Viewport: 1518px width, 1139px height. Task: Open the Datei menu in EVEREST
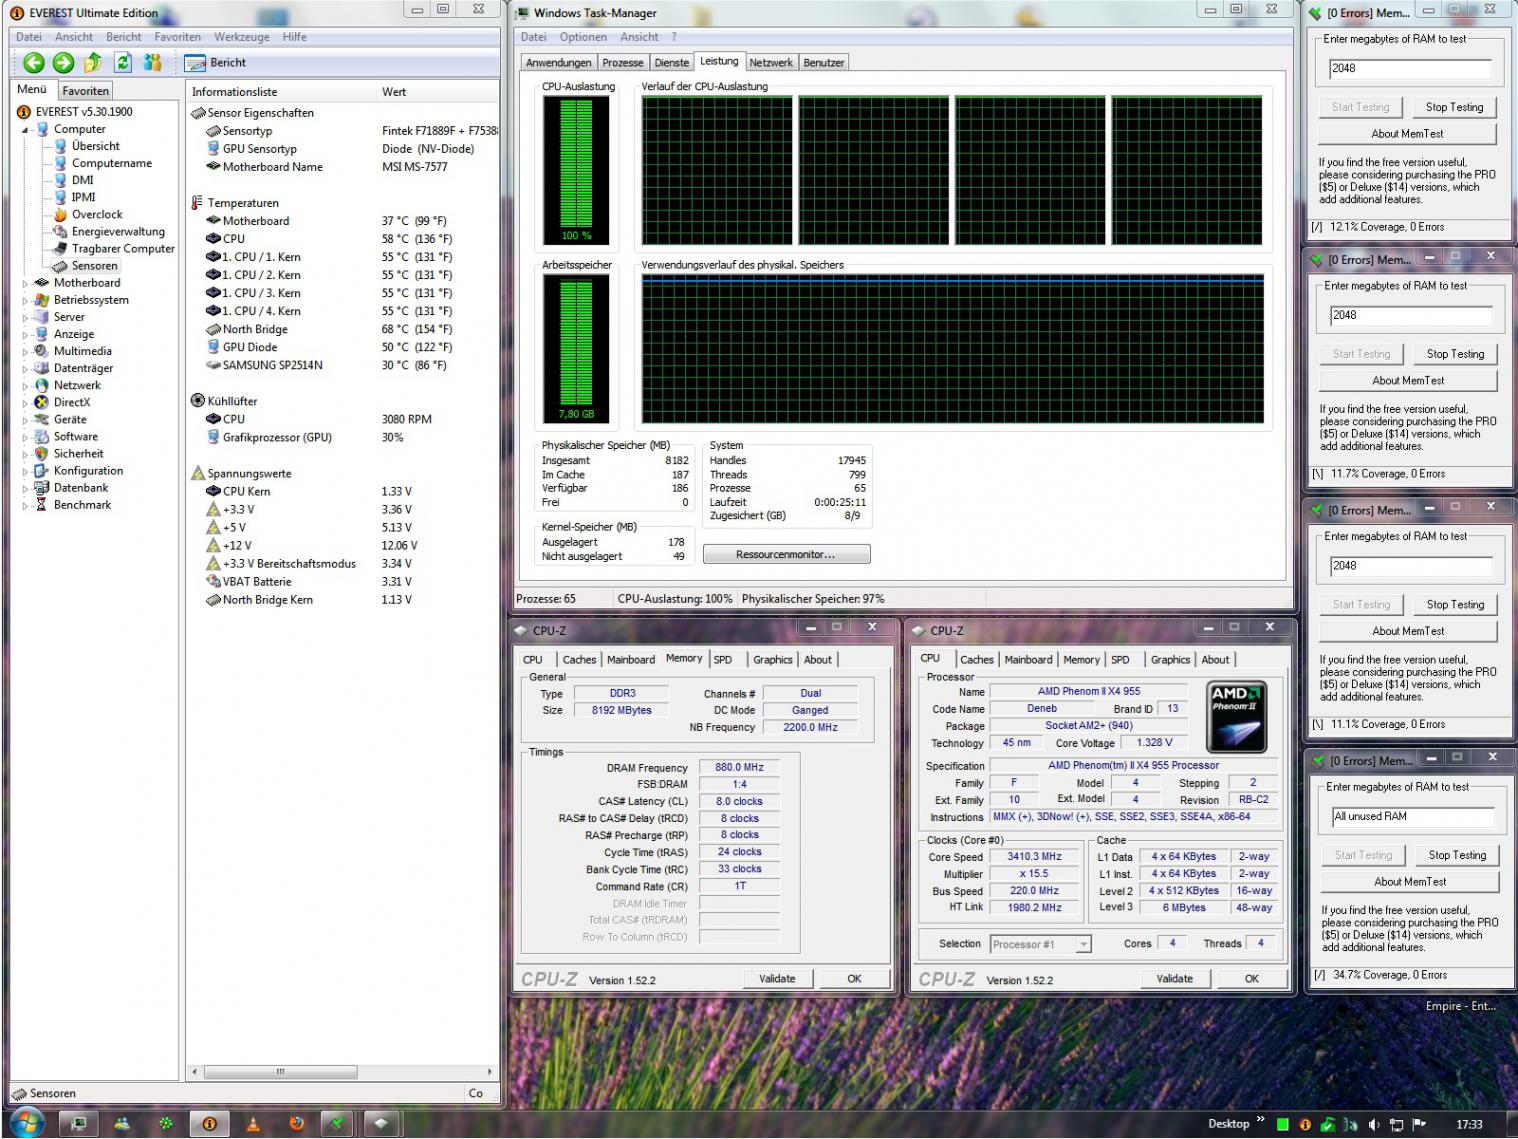coord(29,37)
